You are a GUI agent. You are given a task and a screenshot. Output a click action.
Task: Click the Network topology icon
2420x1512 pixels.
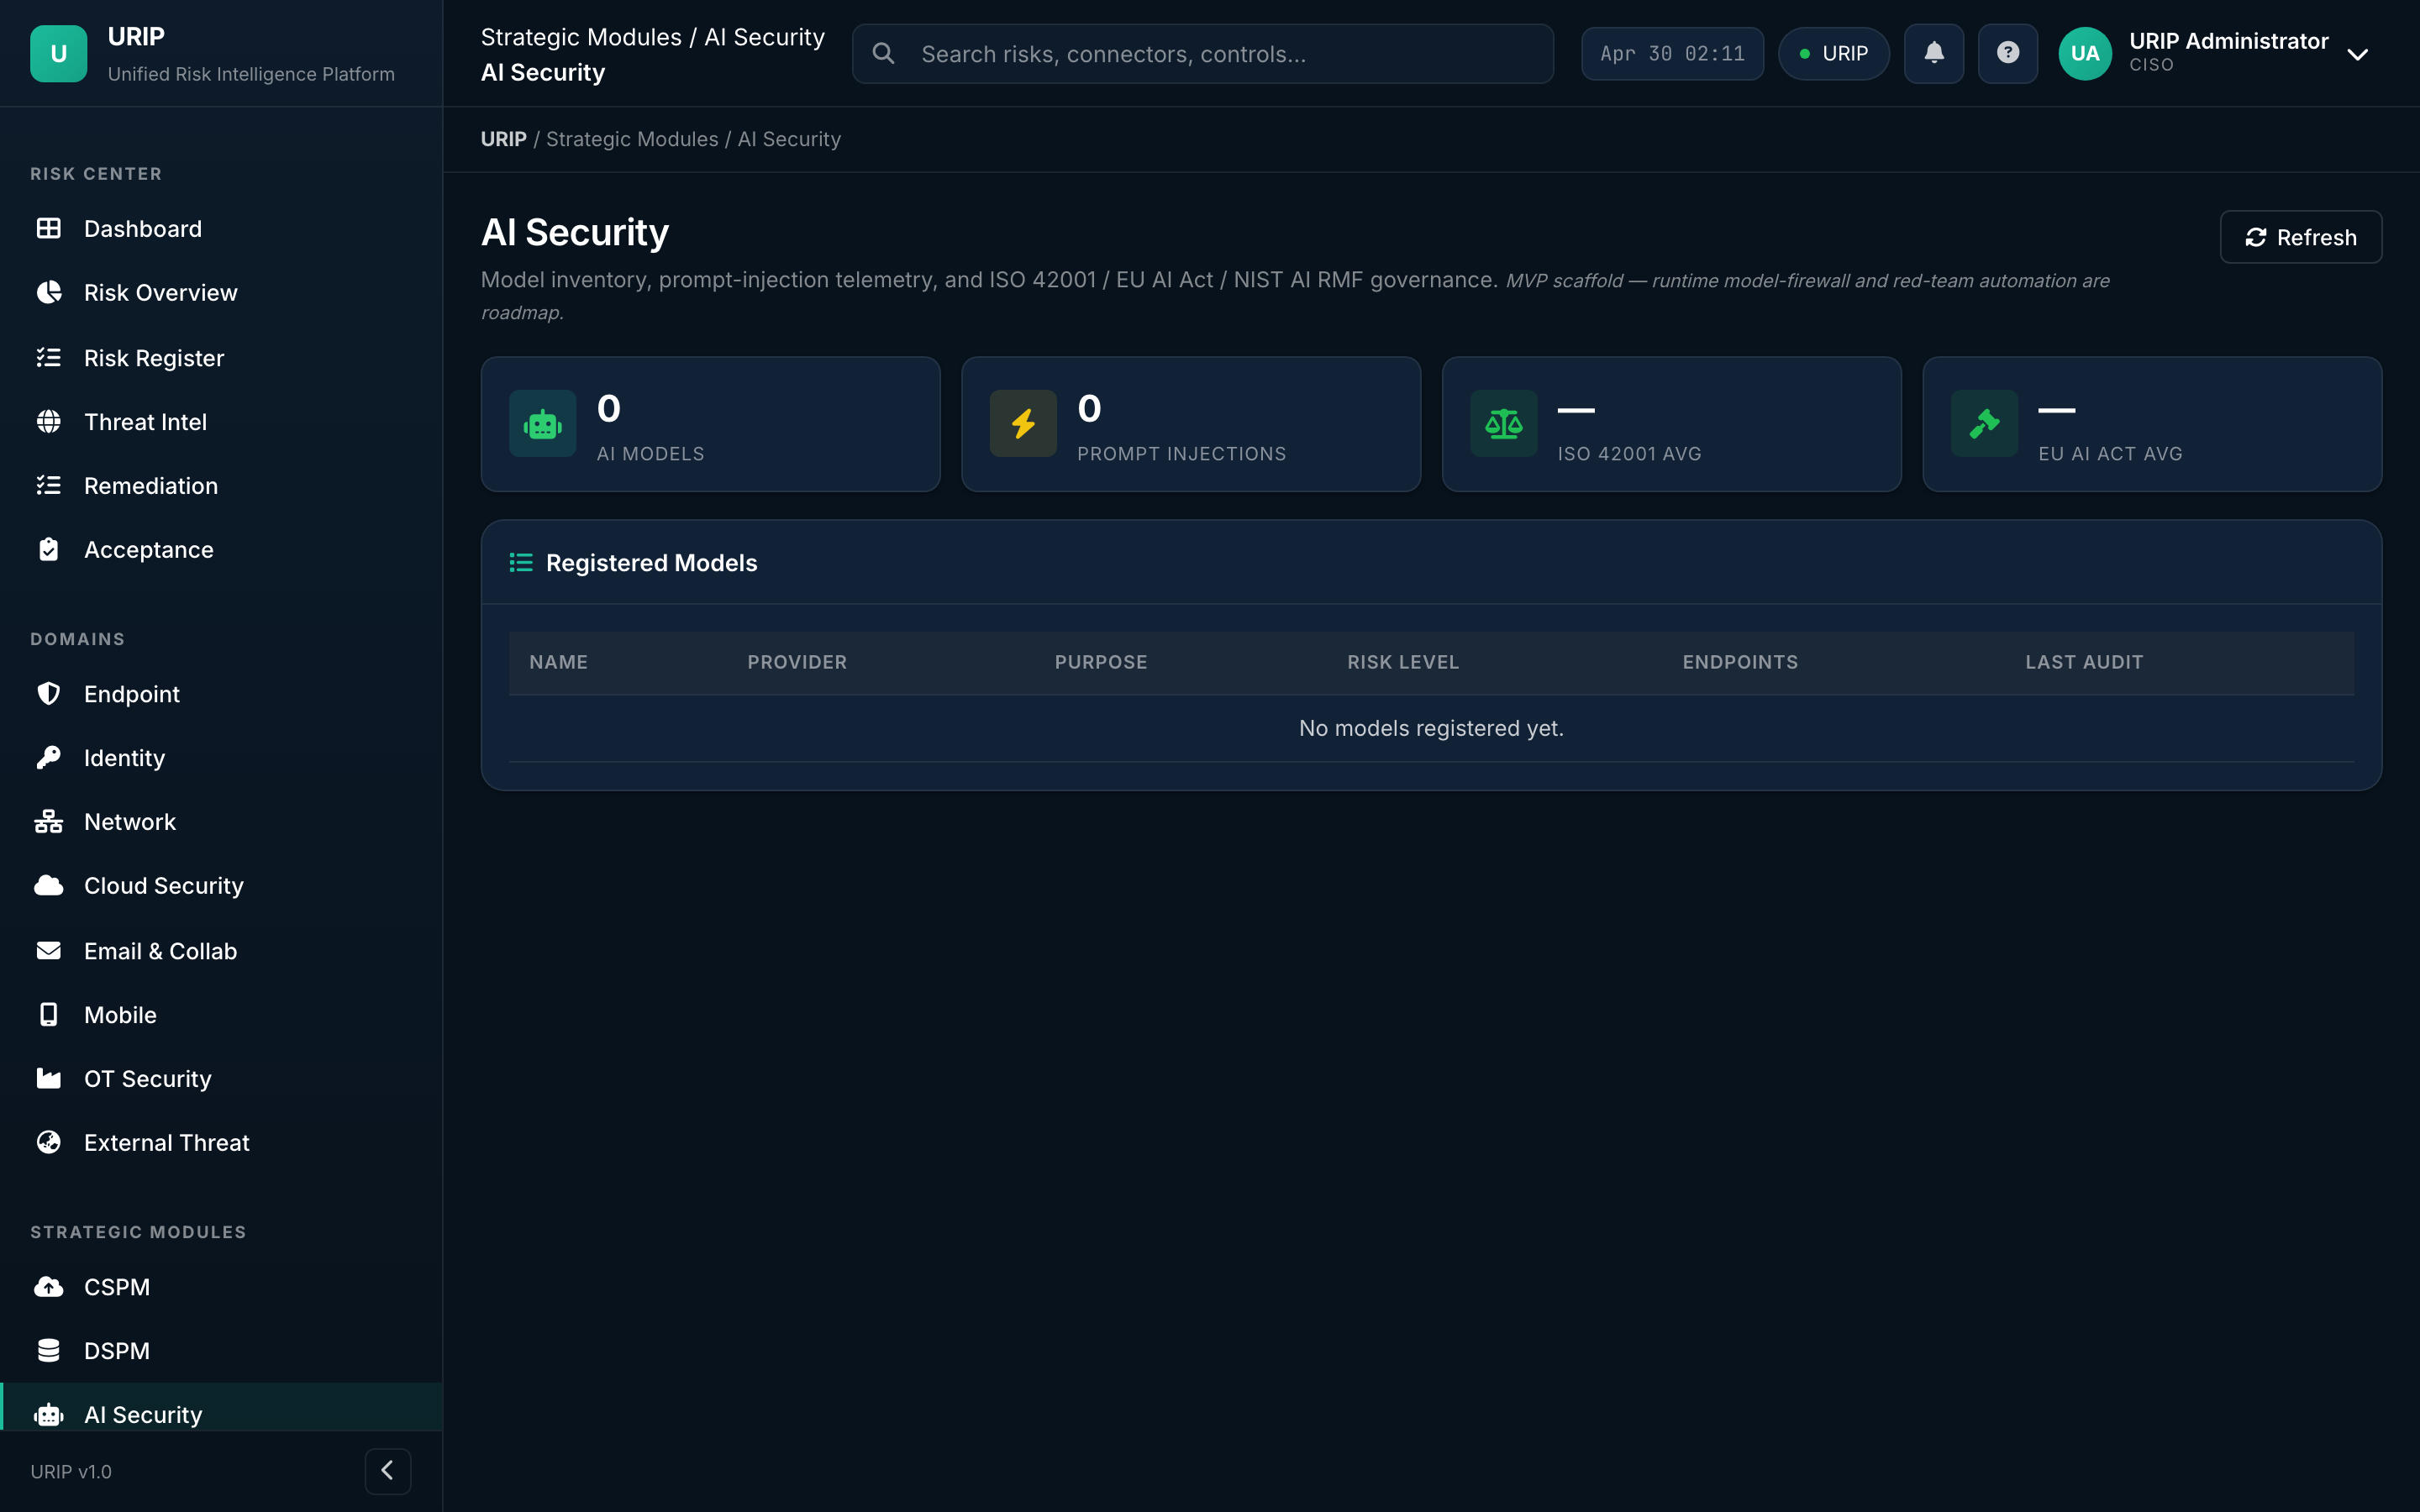click(48, 821)
